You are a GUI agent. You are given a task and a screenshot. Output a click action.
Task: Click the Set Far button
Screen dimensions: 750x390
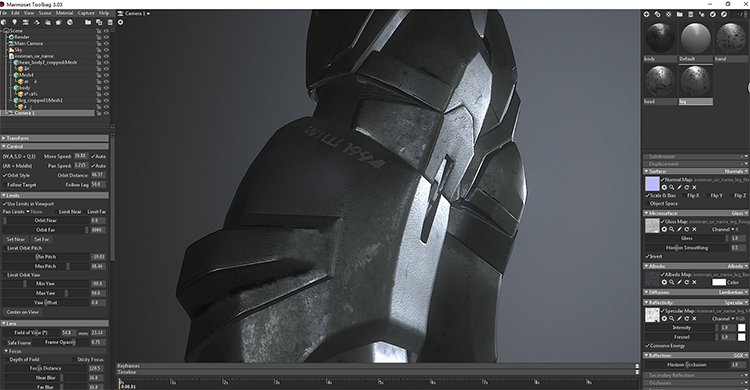coord(42,239)
